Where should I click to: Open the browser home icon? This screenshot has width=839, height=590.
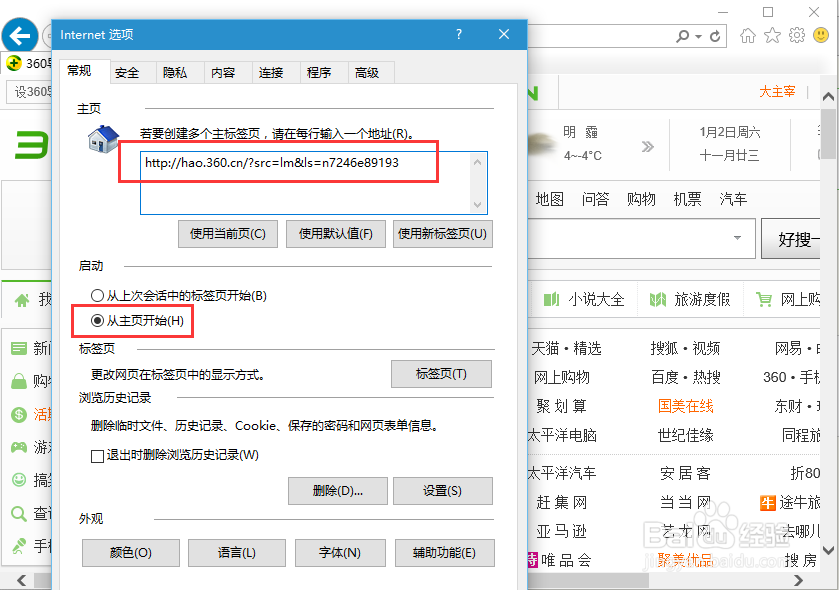click(748, 36)
